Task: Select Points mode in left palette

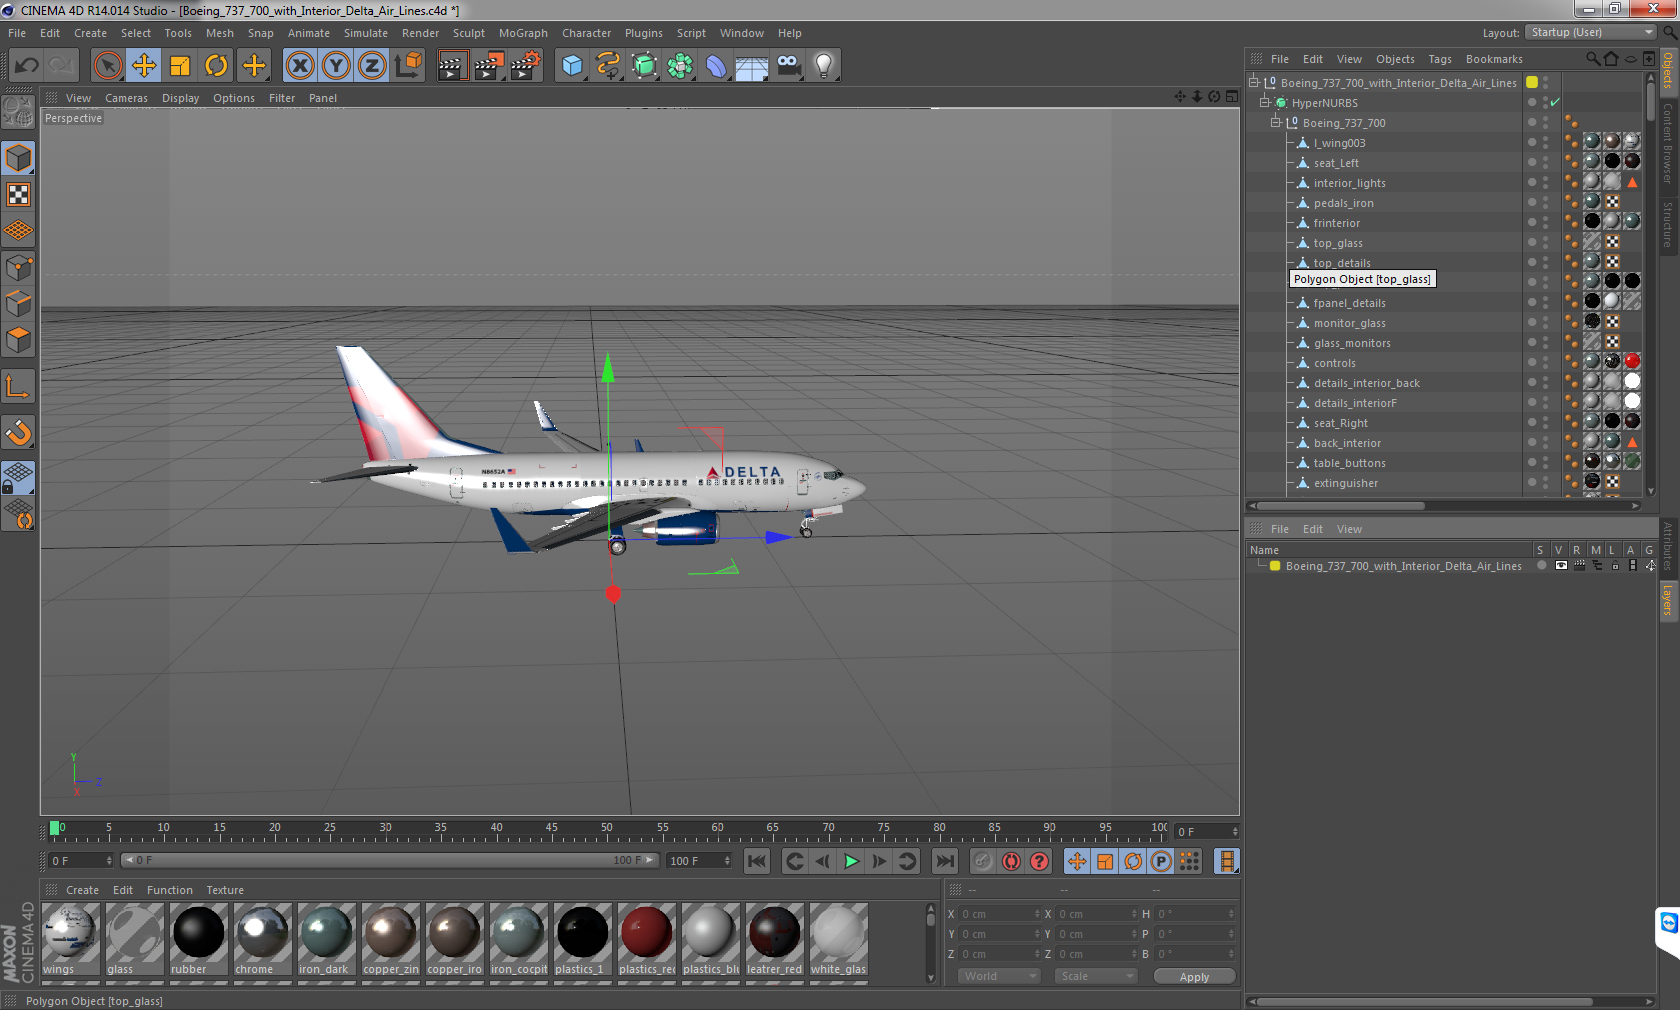Action: [18, 267]
